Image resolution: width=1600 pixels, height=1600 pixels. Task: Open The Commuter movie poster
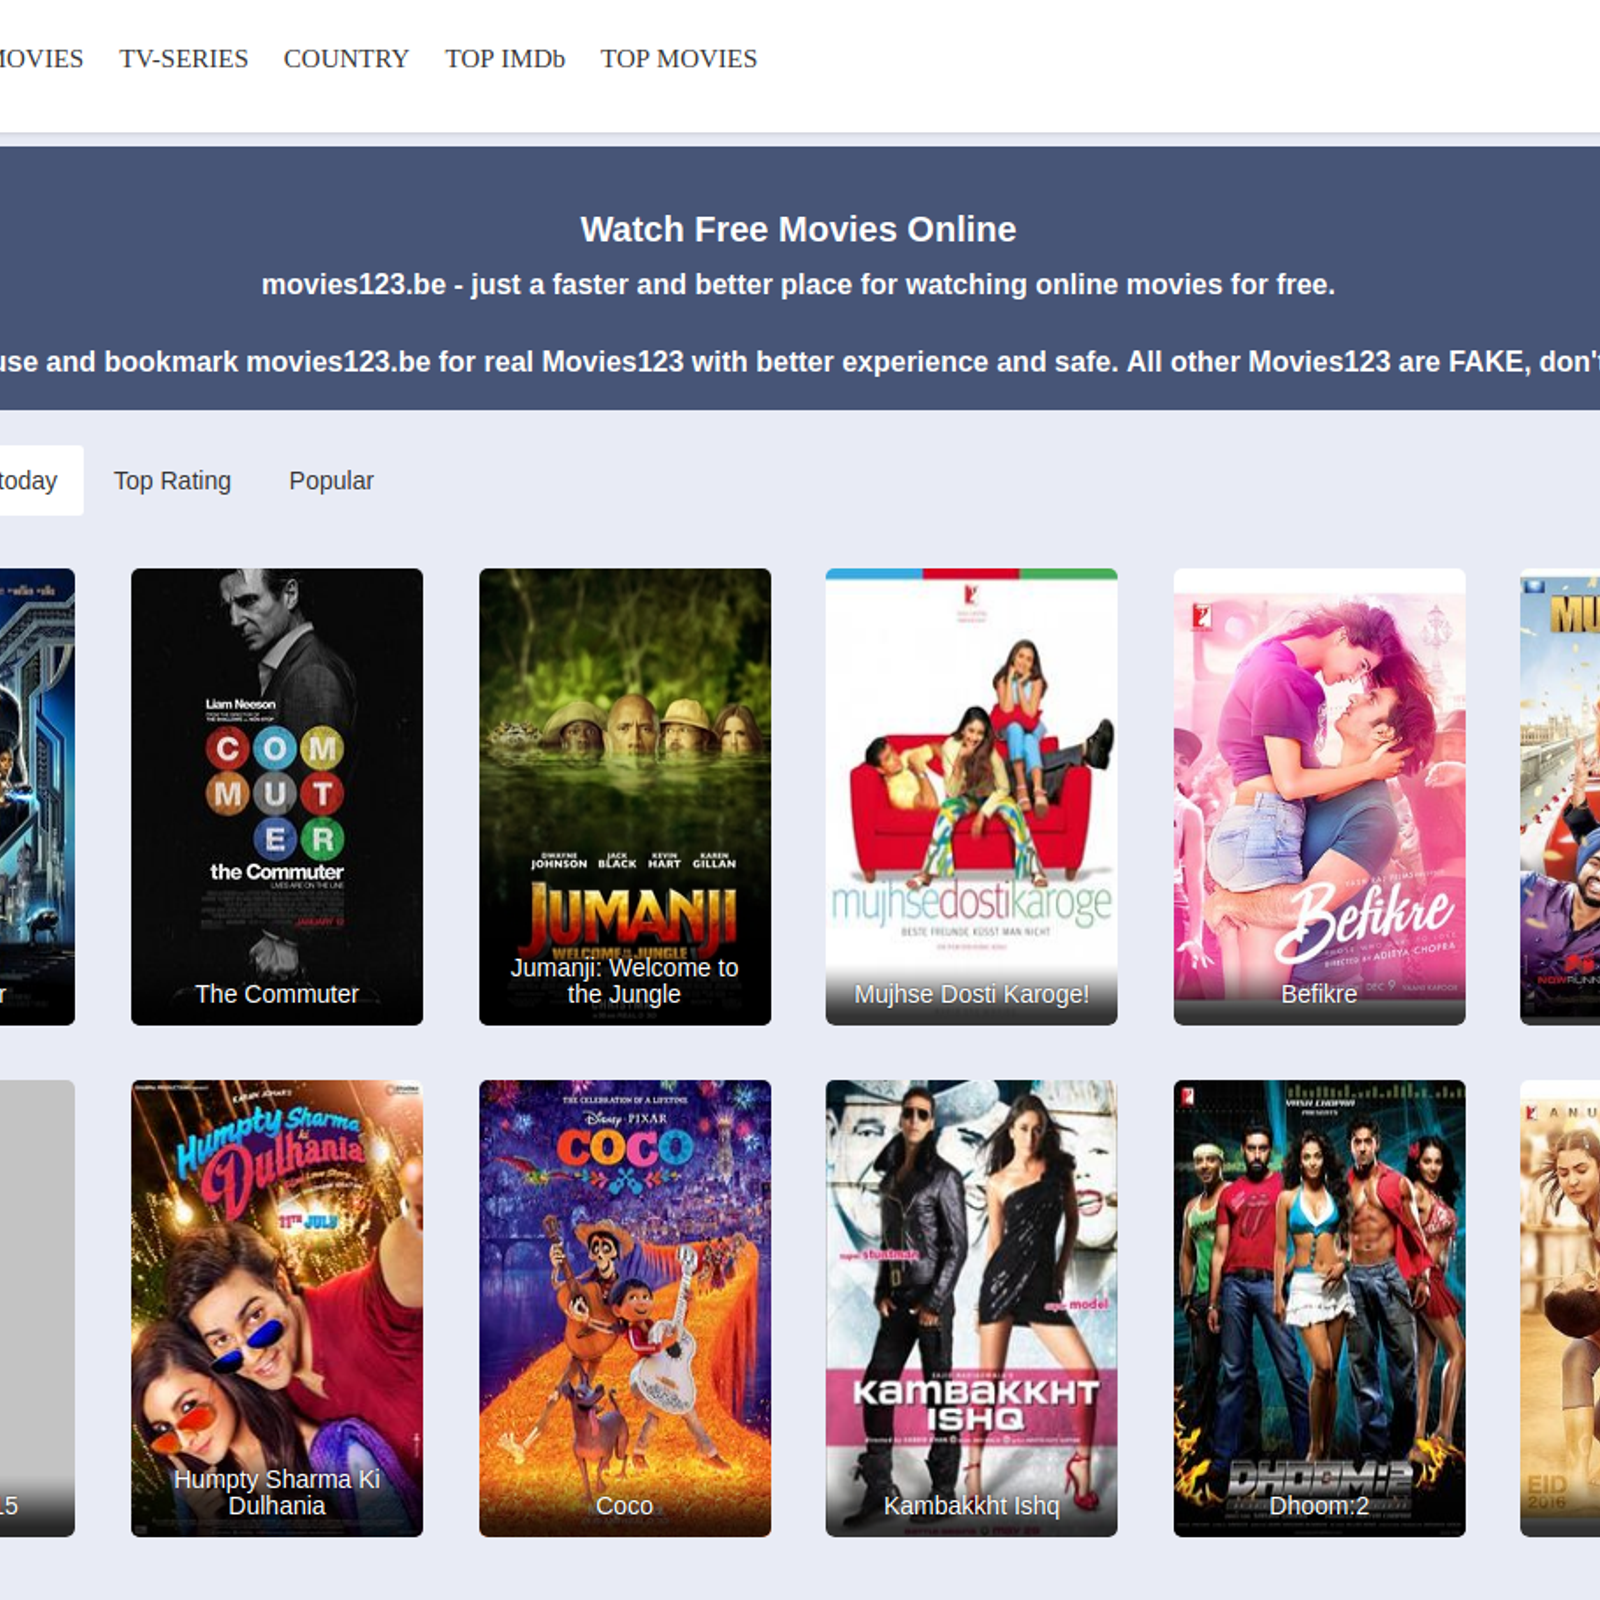click(277, 797)
